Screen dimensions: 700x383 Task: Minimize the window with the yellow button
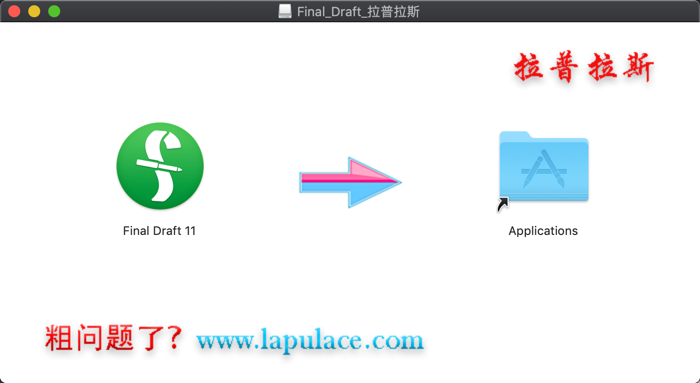(x=34, y=11)
